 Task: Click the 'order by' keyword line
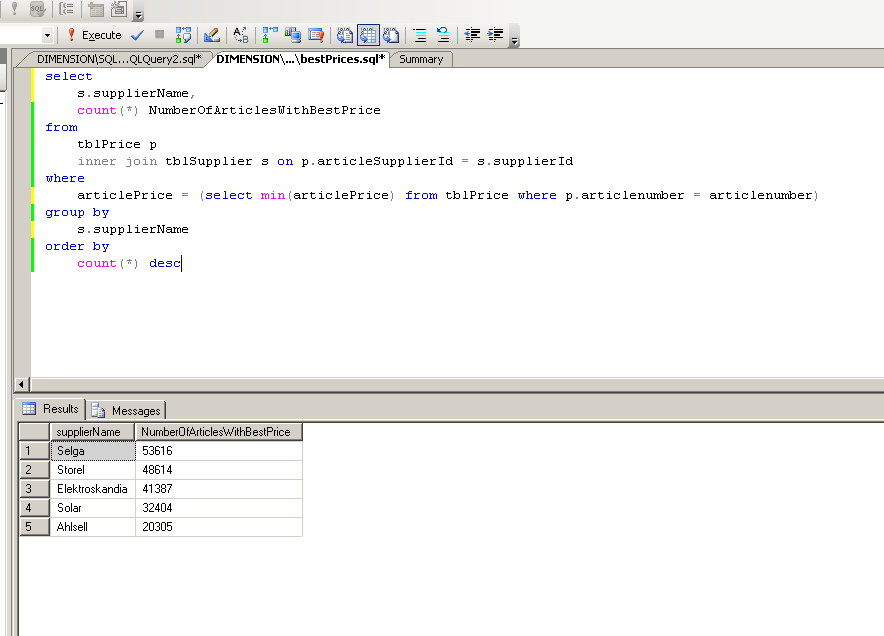pos(77,246)
